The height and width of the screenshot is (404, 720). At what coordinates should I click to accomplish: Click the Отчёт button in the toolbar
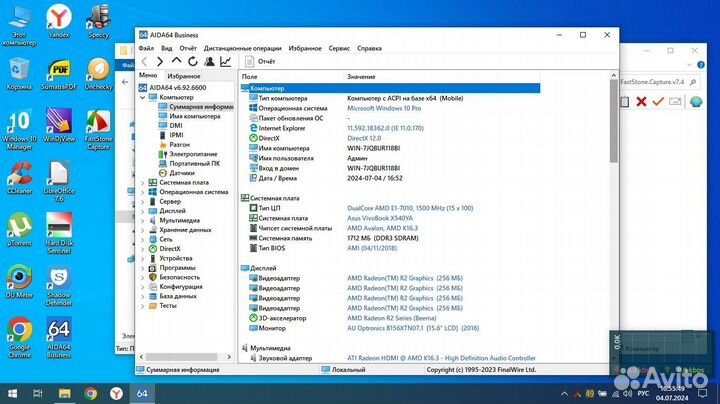point(260,62)
